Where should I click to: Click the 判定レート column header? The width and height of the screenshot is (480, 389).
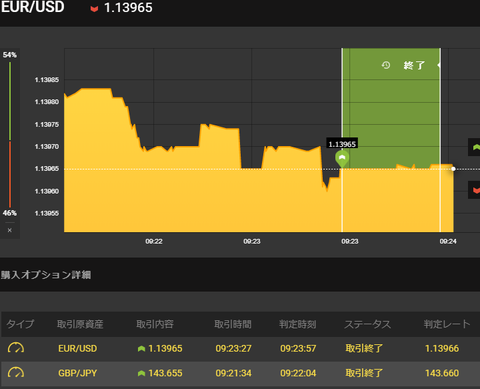[447, 324]
